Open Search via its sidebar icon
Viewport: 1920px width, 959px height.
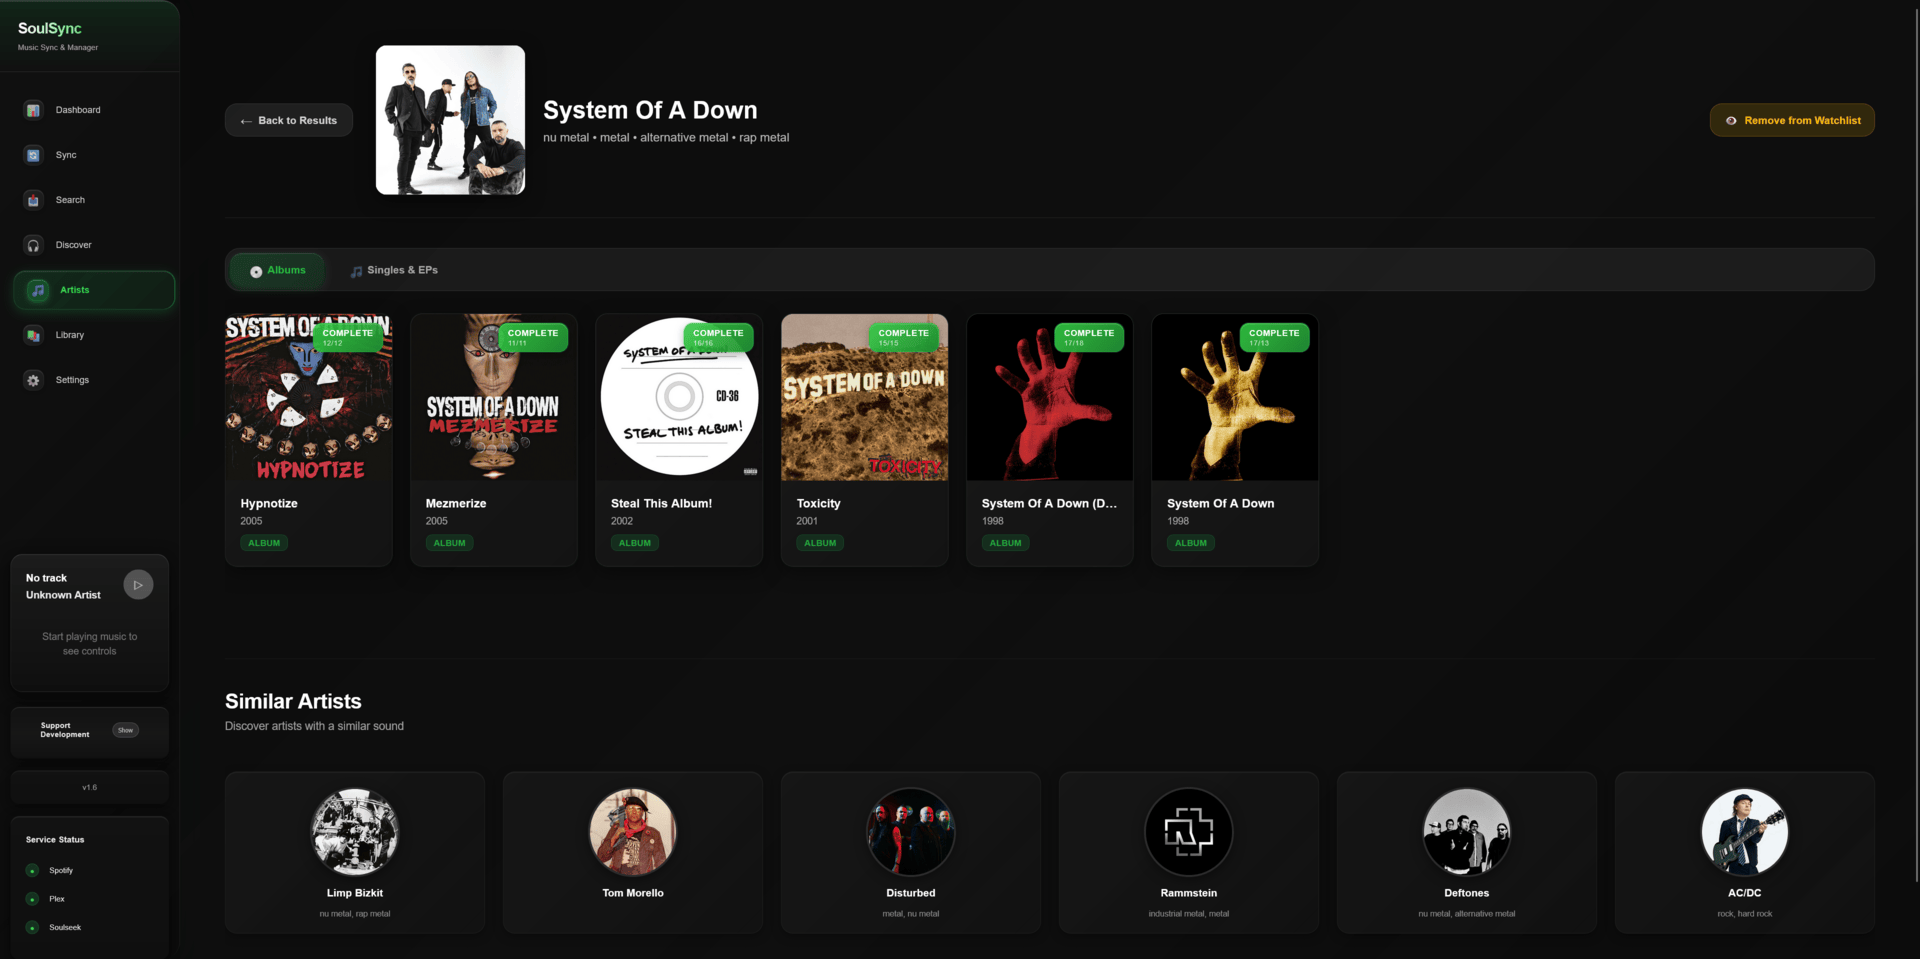click(33, 200)
